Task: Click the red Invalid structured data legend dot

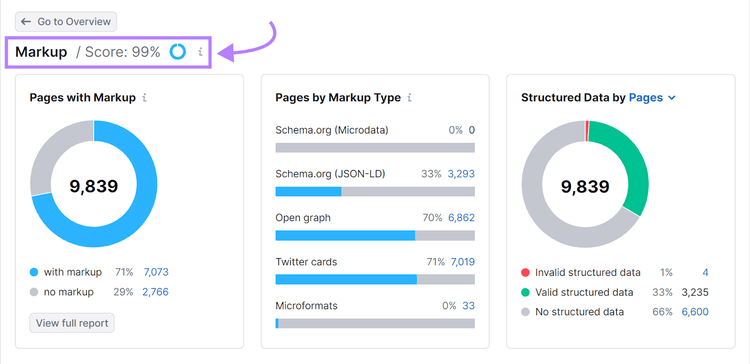Action: [x=525, y=273]
